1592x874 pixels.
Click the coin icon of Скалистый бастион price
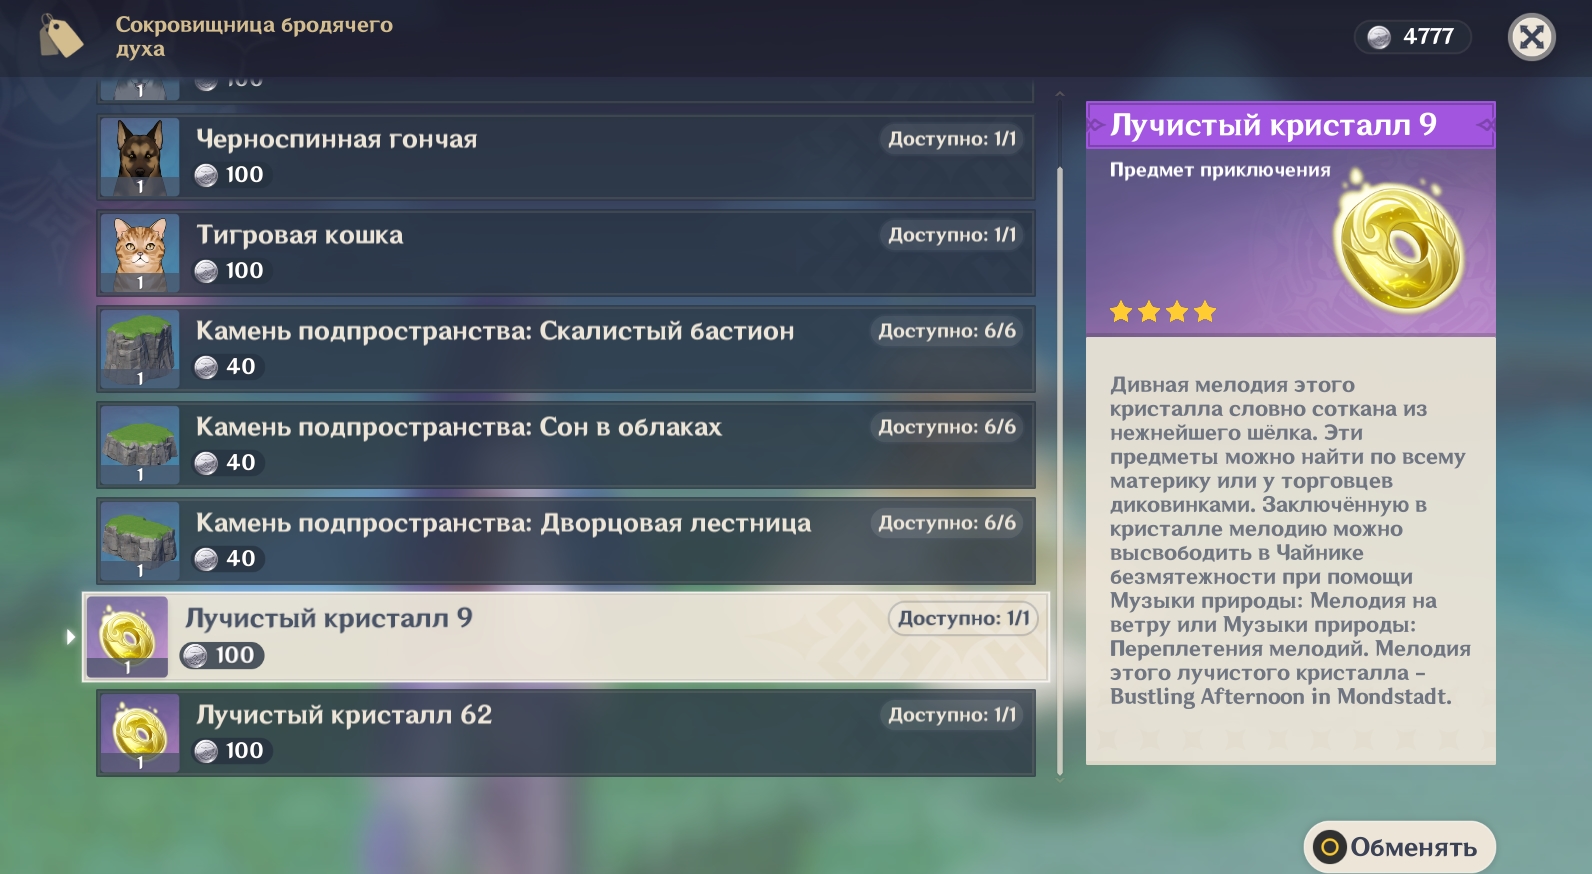click(x=206, y=367)
